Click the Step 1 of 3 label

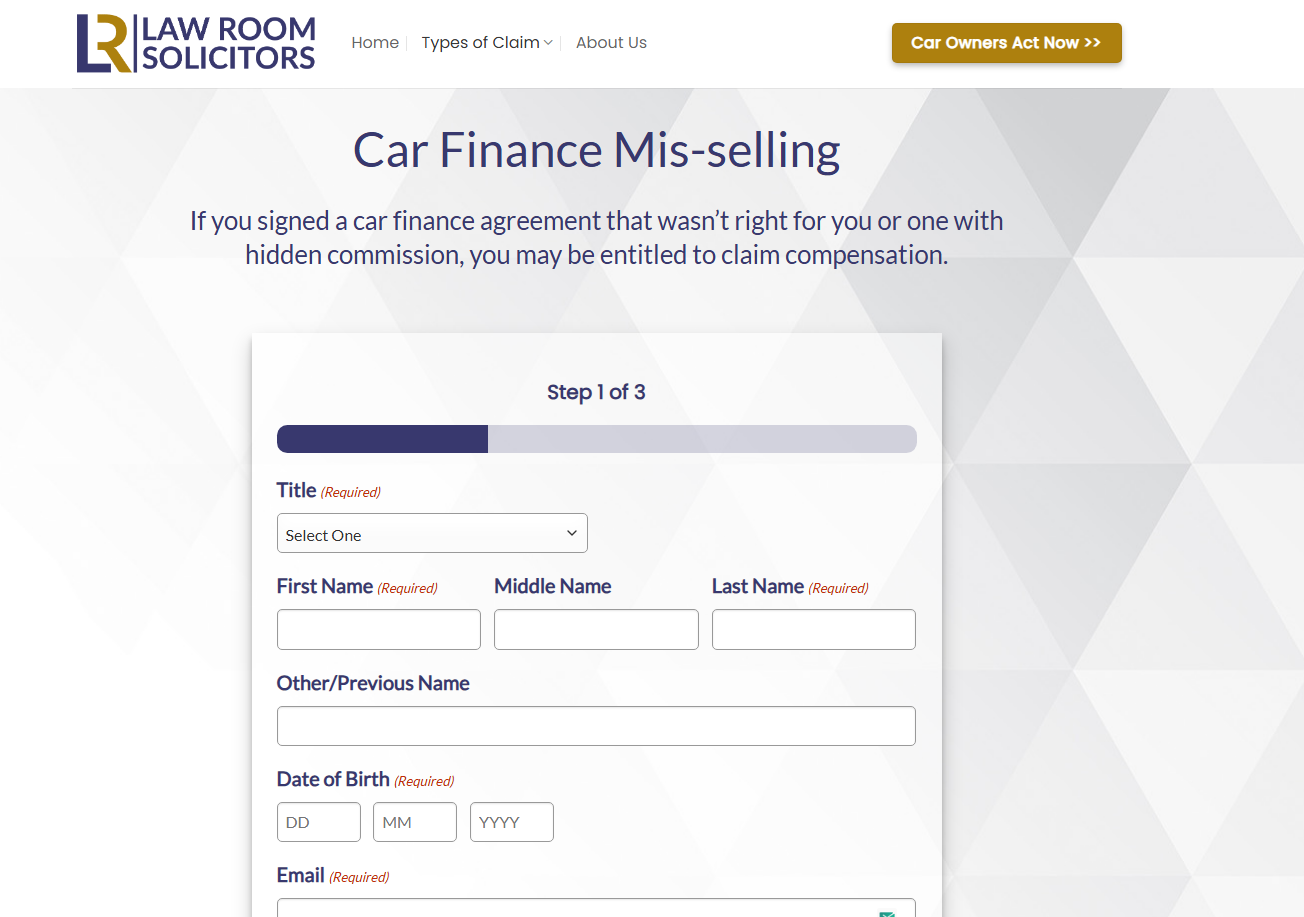point(596,392)
